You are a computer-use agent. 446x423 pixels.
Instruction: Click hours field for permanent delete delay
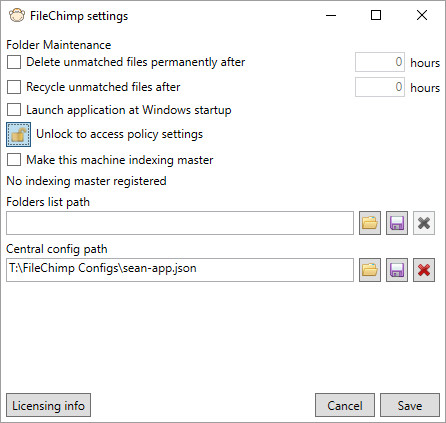coord(380,62)
